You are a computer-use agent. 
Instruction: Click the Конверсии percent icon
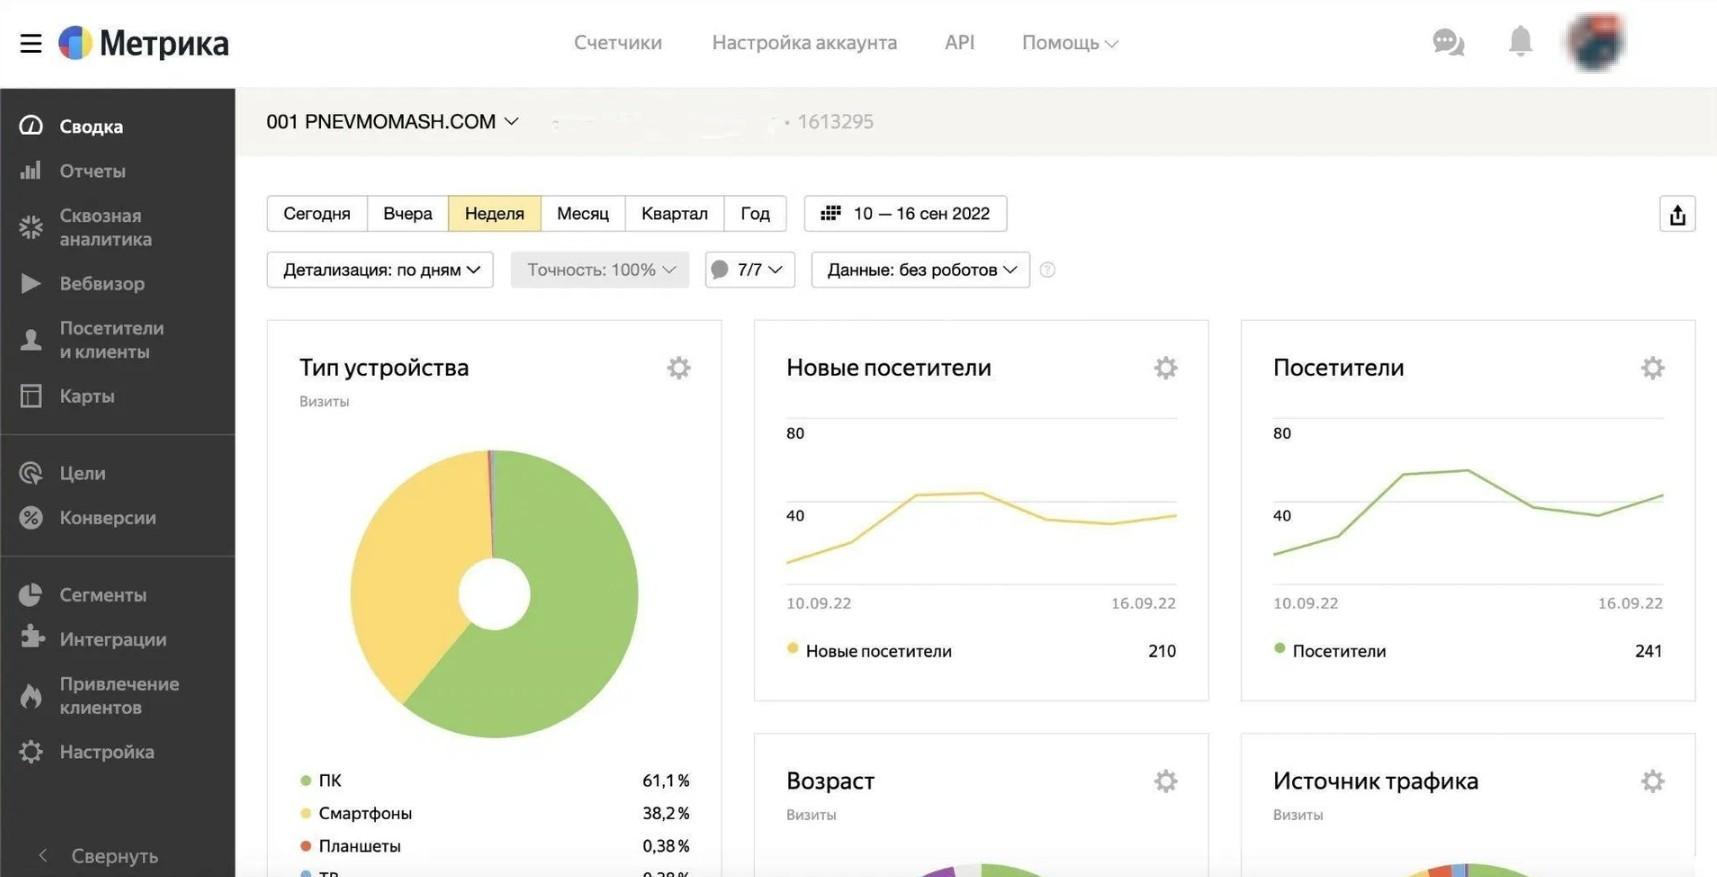point(31,518)
